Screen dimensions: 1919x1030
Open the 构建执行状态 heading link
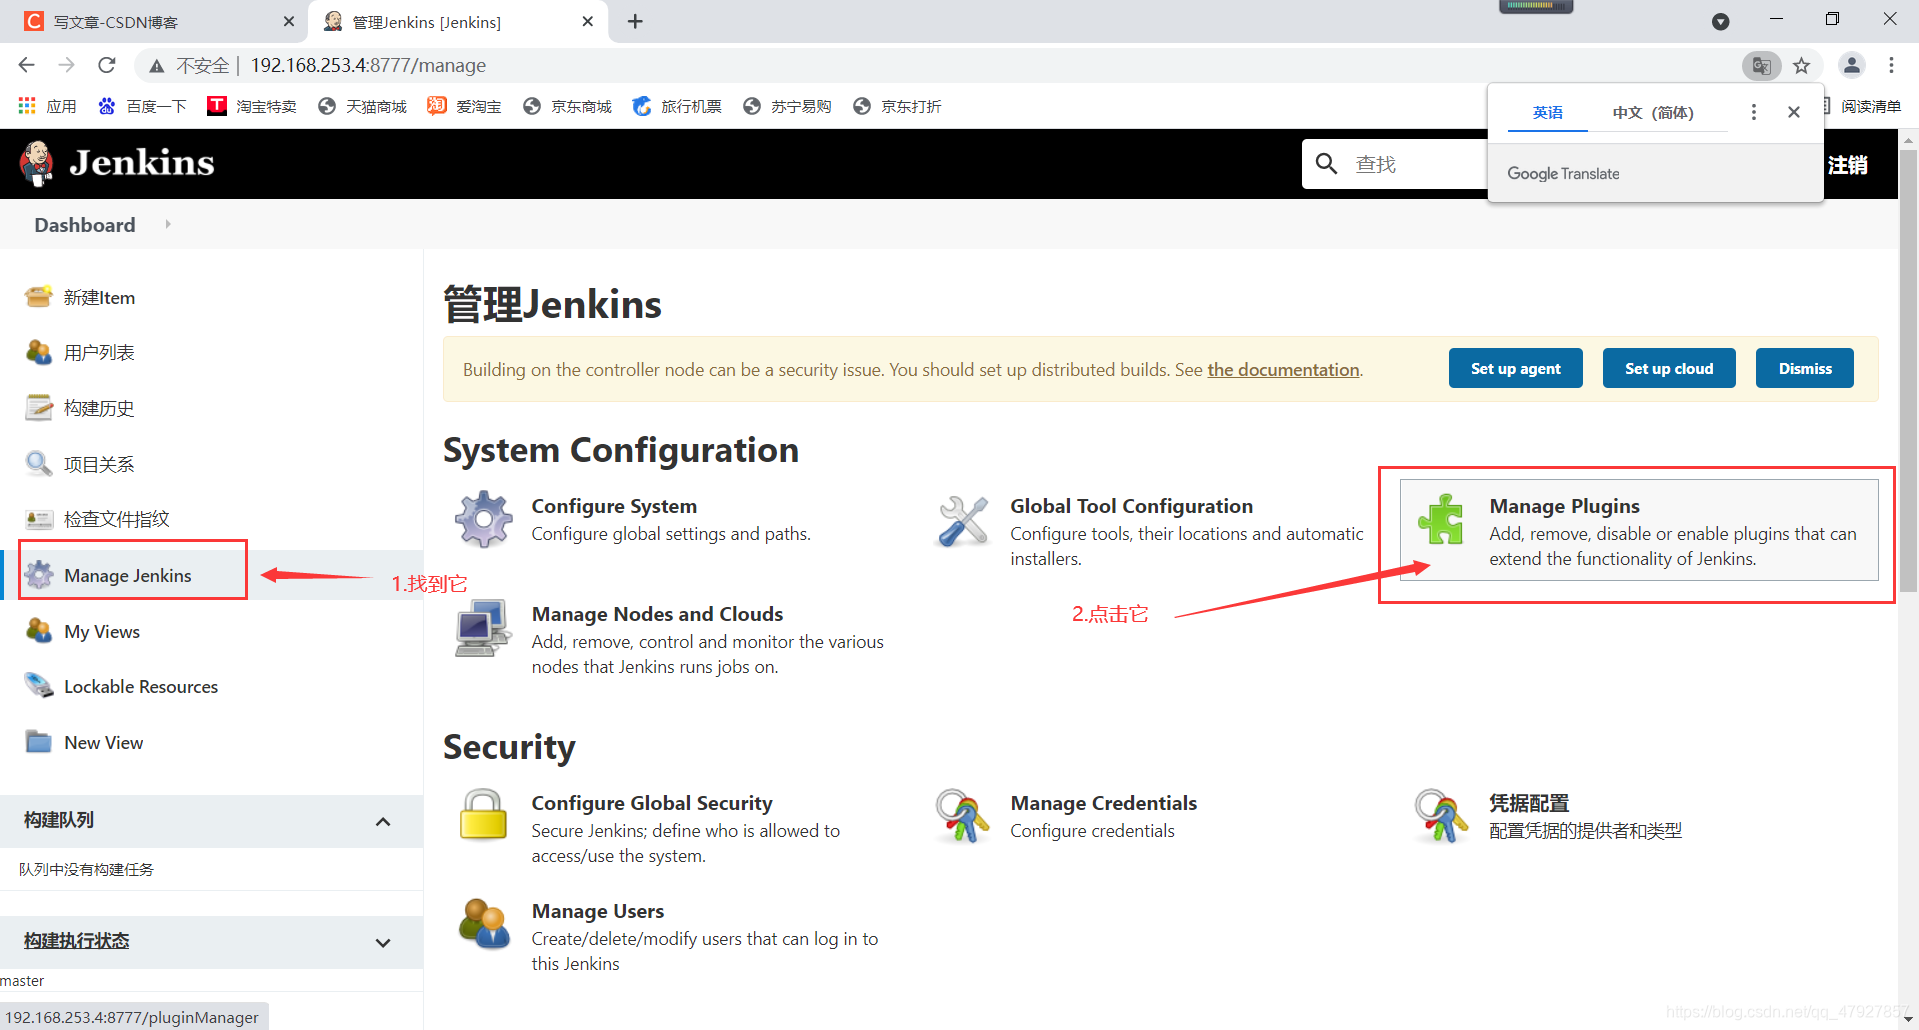point(77,940)
